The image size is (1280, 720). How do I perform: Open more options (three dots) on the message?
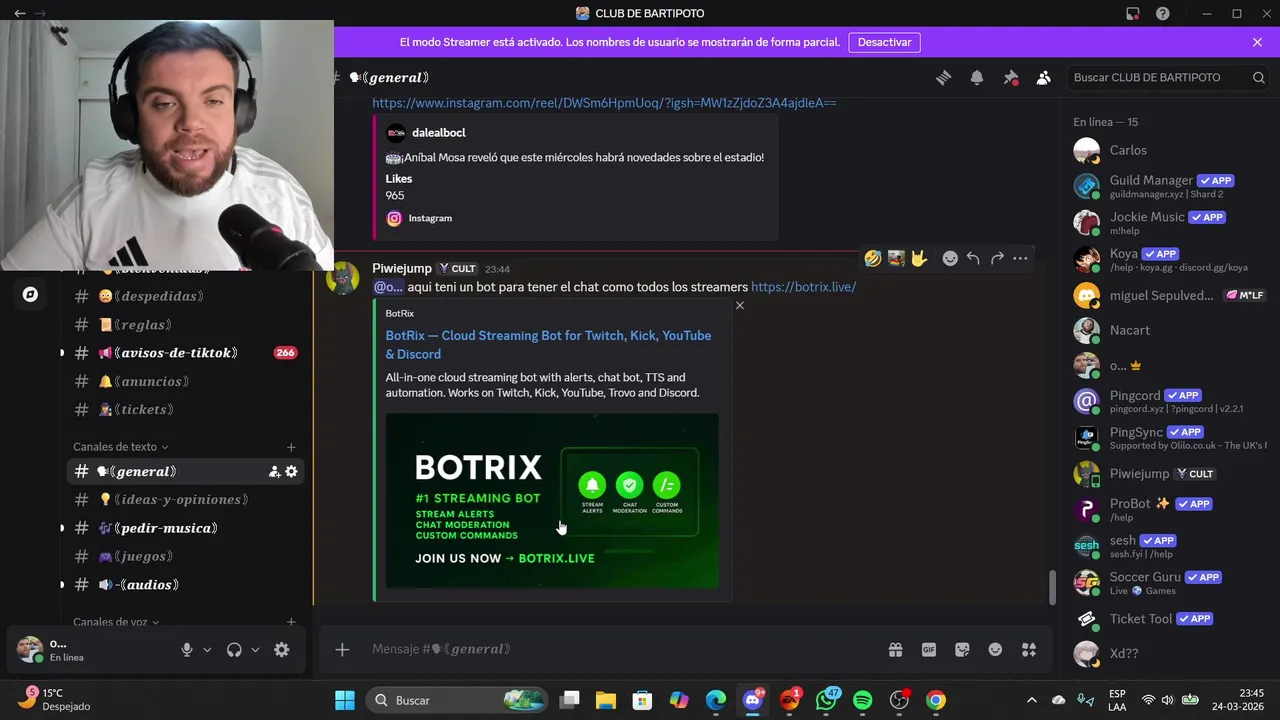(x=1020, y=258)
